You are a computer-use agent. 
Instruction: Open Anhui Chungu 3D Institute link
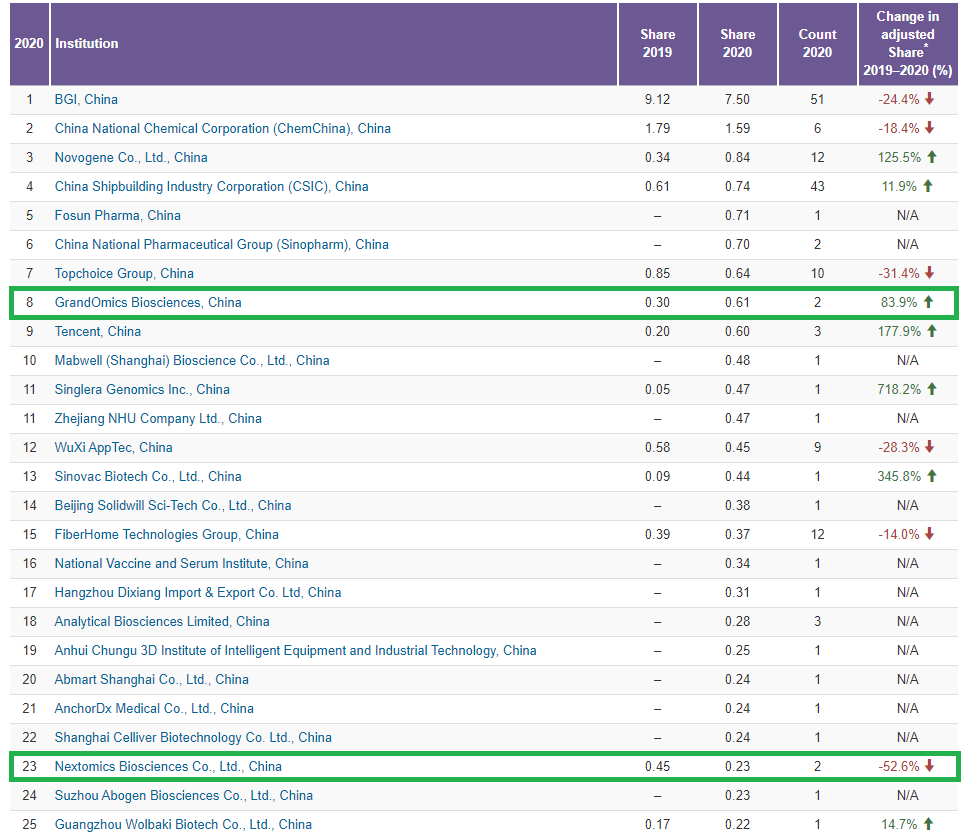tap(295, 649)
